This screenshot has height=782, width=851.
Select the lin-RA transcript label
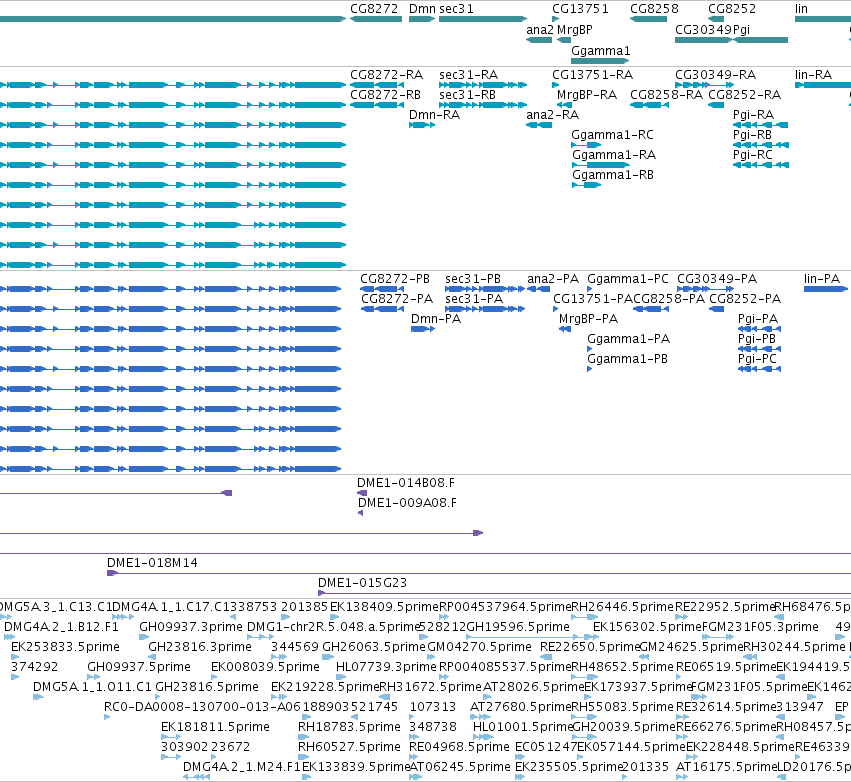pyautogui.click(x=813, y=74)
